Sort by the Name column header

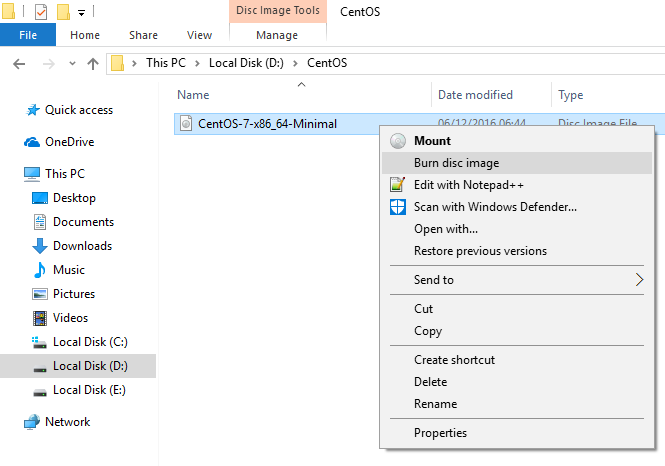tap(193, 95)
